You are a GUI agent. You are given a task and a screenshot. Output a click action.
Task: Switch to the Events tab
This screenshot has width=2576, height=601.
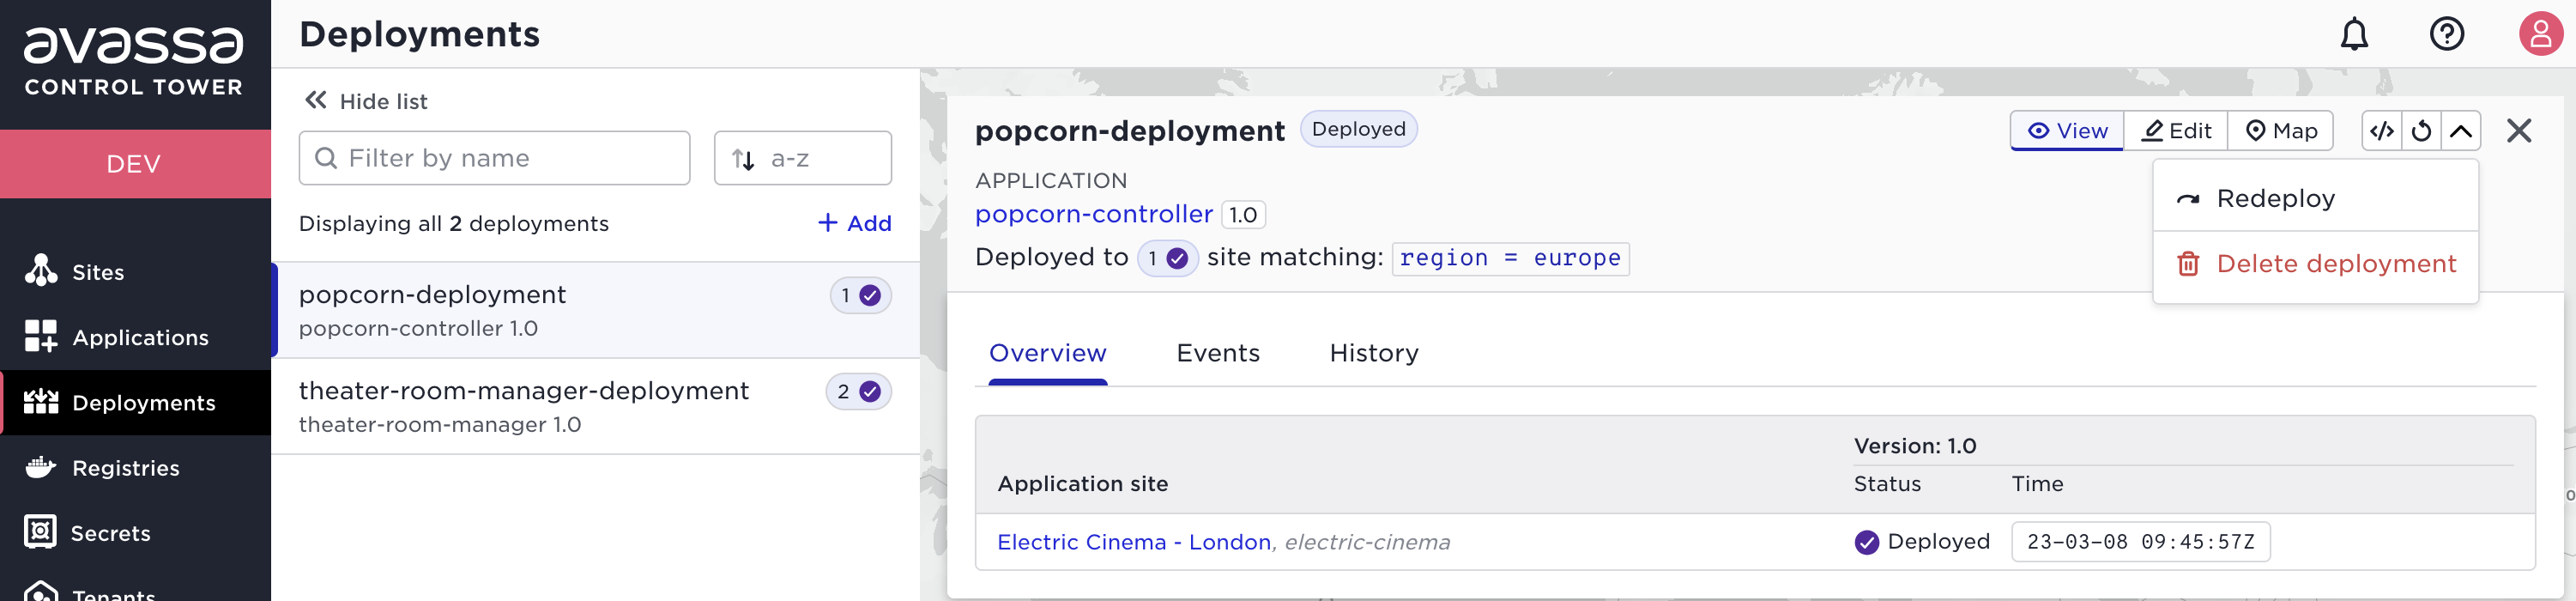point(1218,353)
